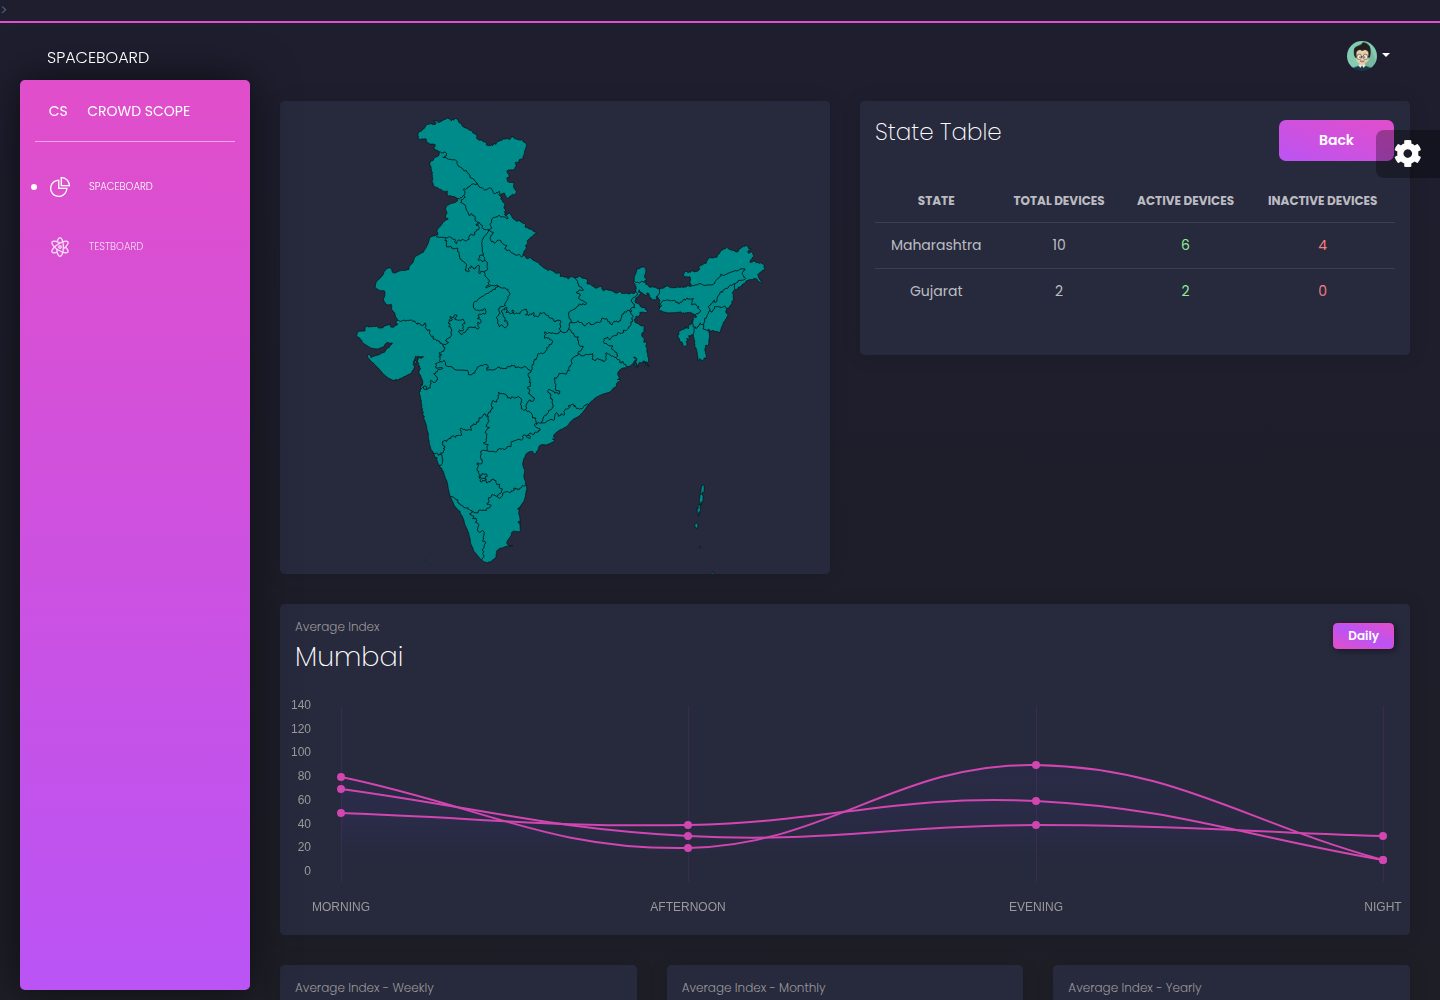
Task: Click Maharashtra's inactive devices value 4
Action: 1322,245
